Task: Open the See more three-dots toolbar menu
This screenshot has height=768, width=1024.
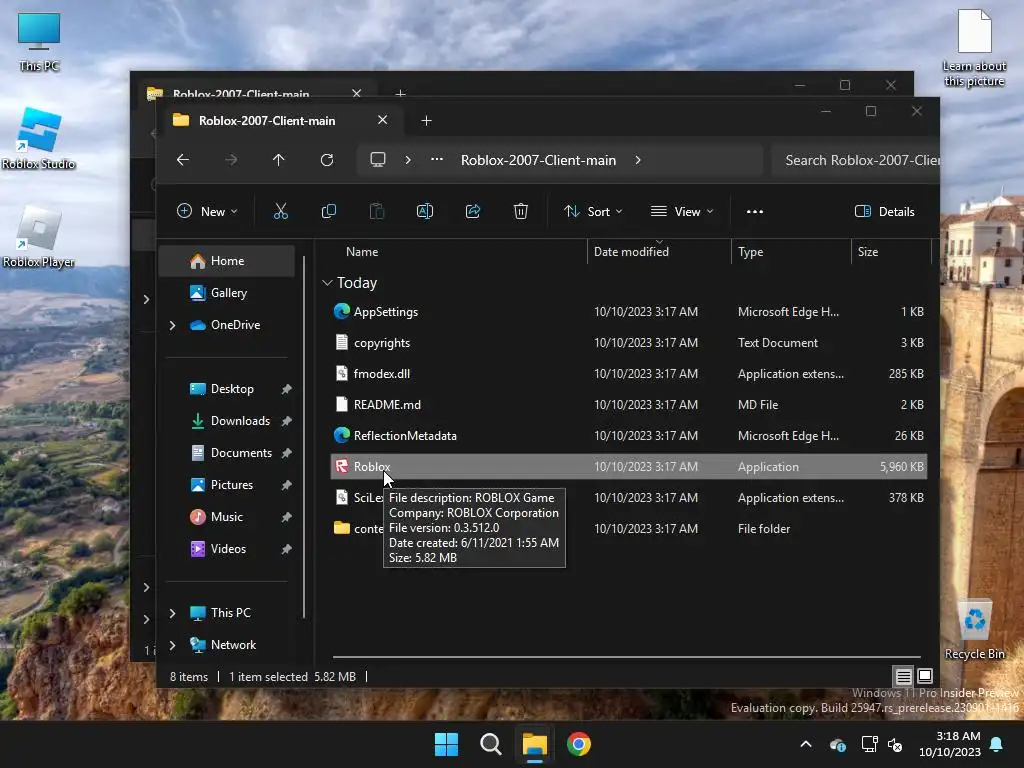Action: coord(755,211)
